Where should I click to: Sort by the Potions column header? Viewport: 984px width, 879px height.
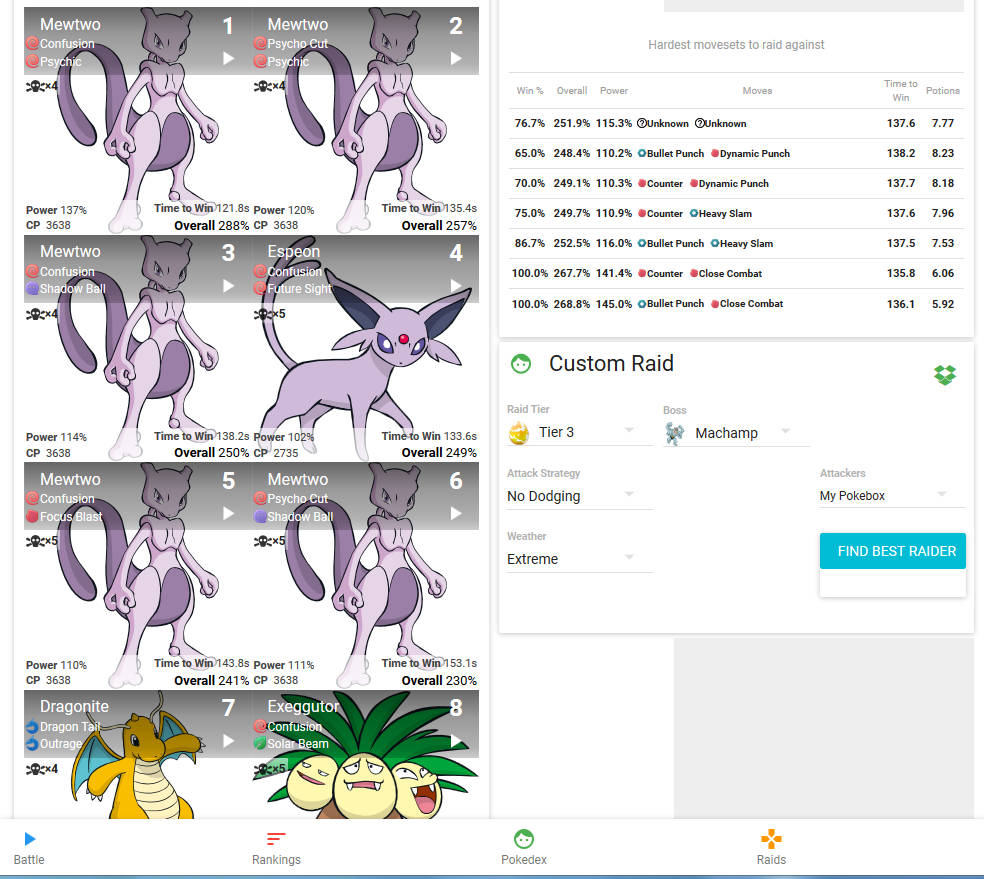coord(943,91)
